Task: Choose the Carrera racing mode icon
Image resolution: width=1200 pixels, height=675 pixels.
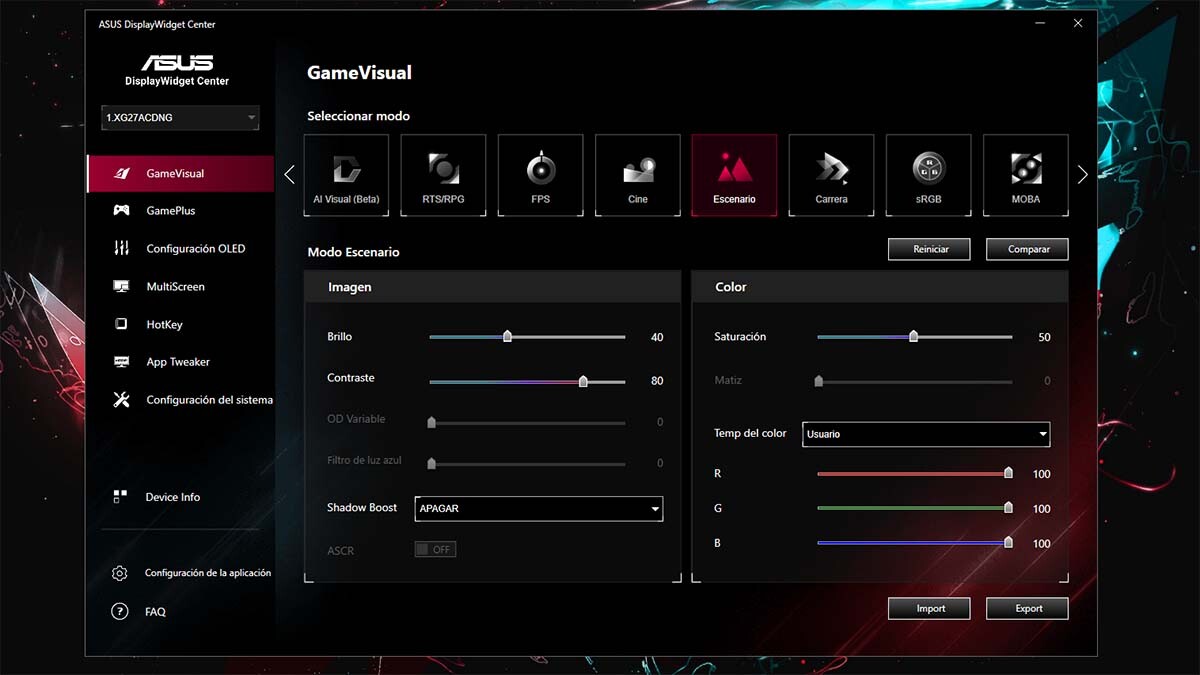Action: [831, 175]
